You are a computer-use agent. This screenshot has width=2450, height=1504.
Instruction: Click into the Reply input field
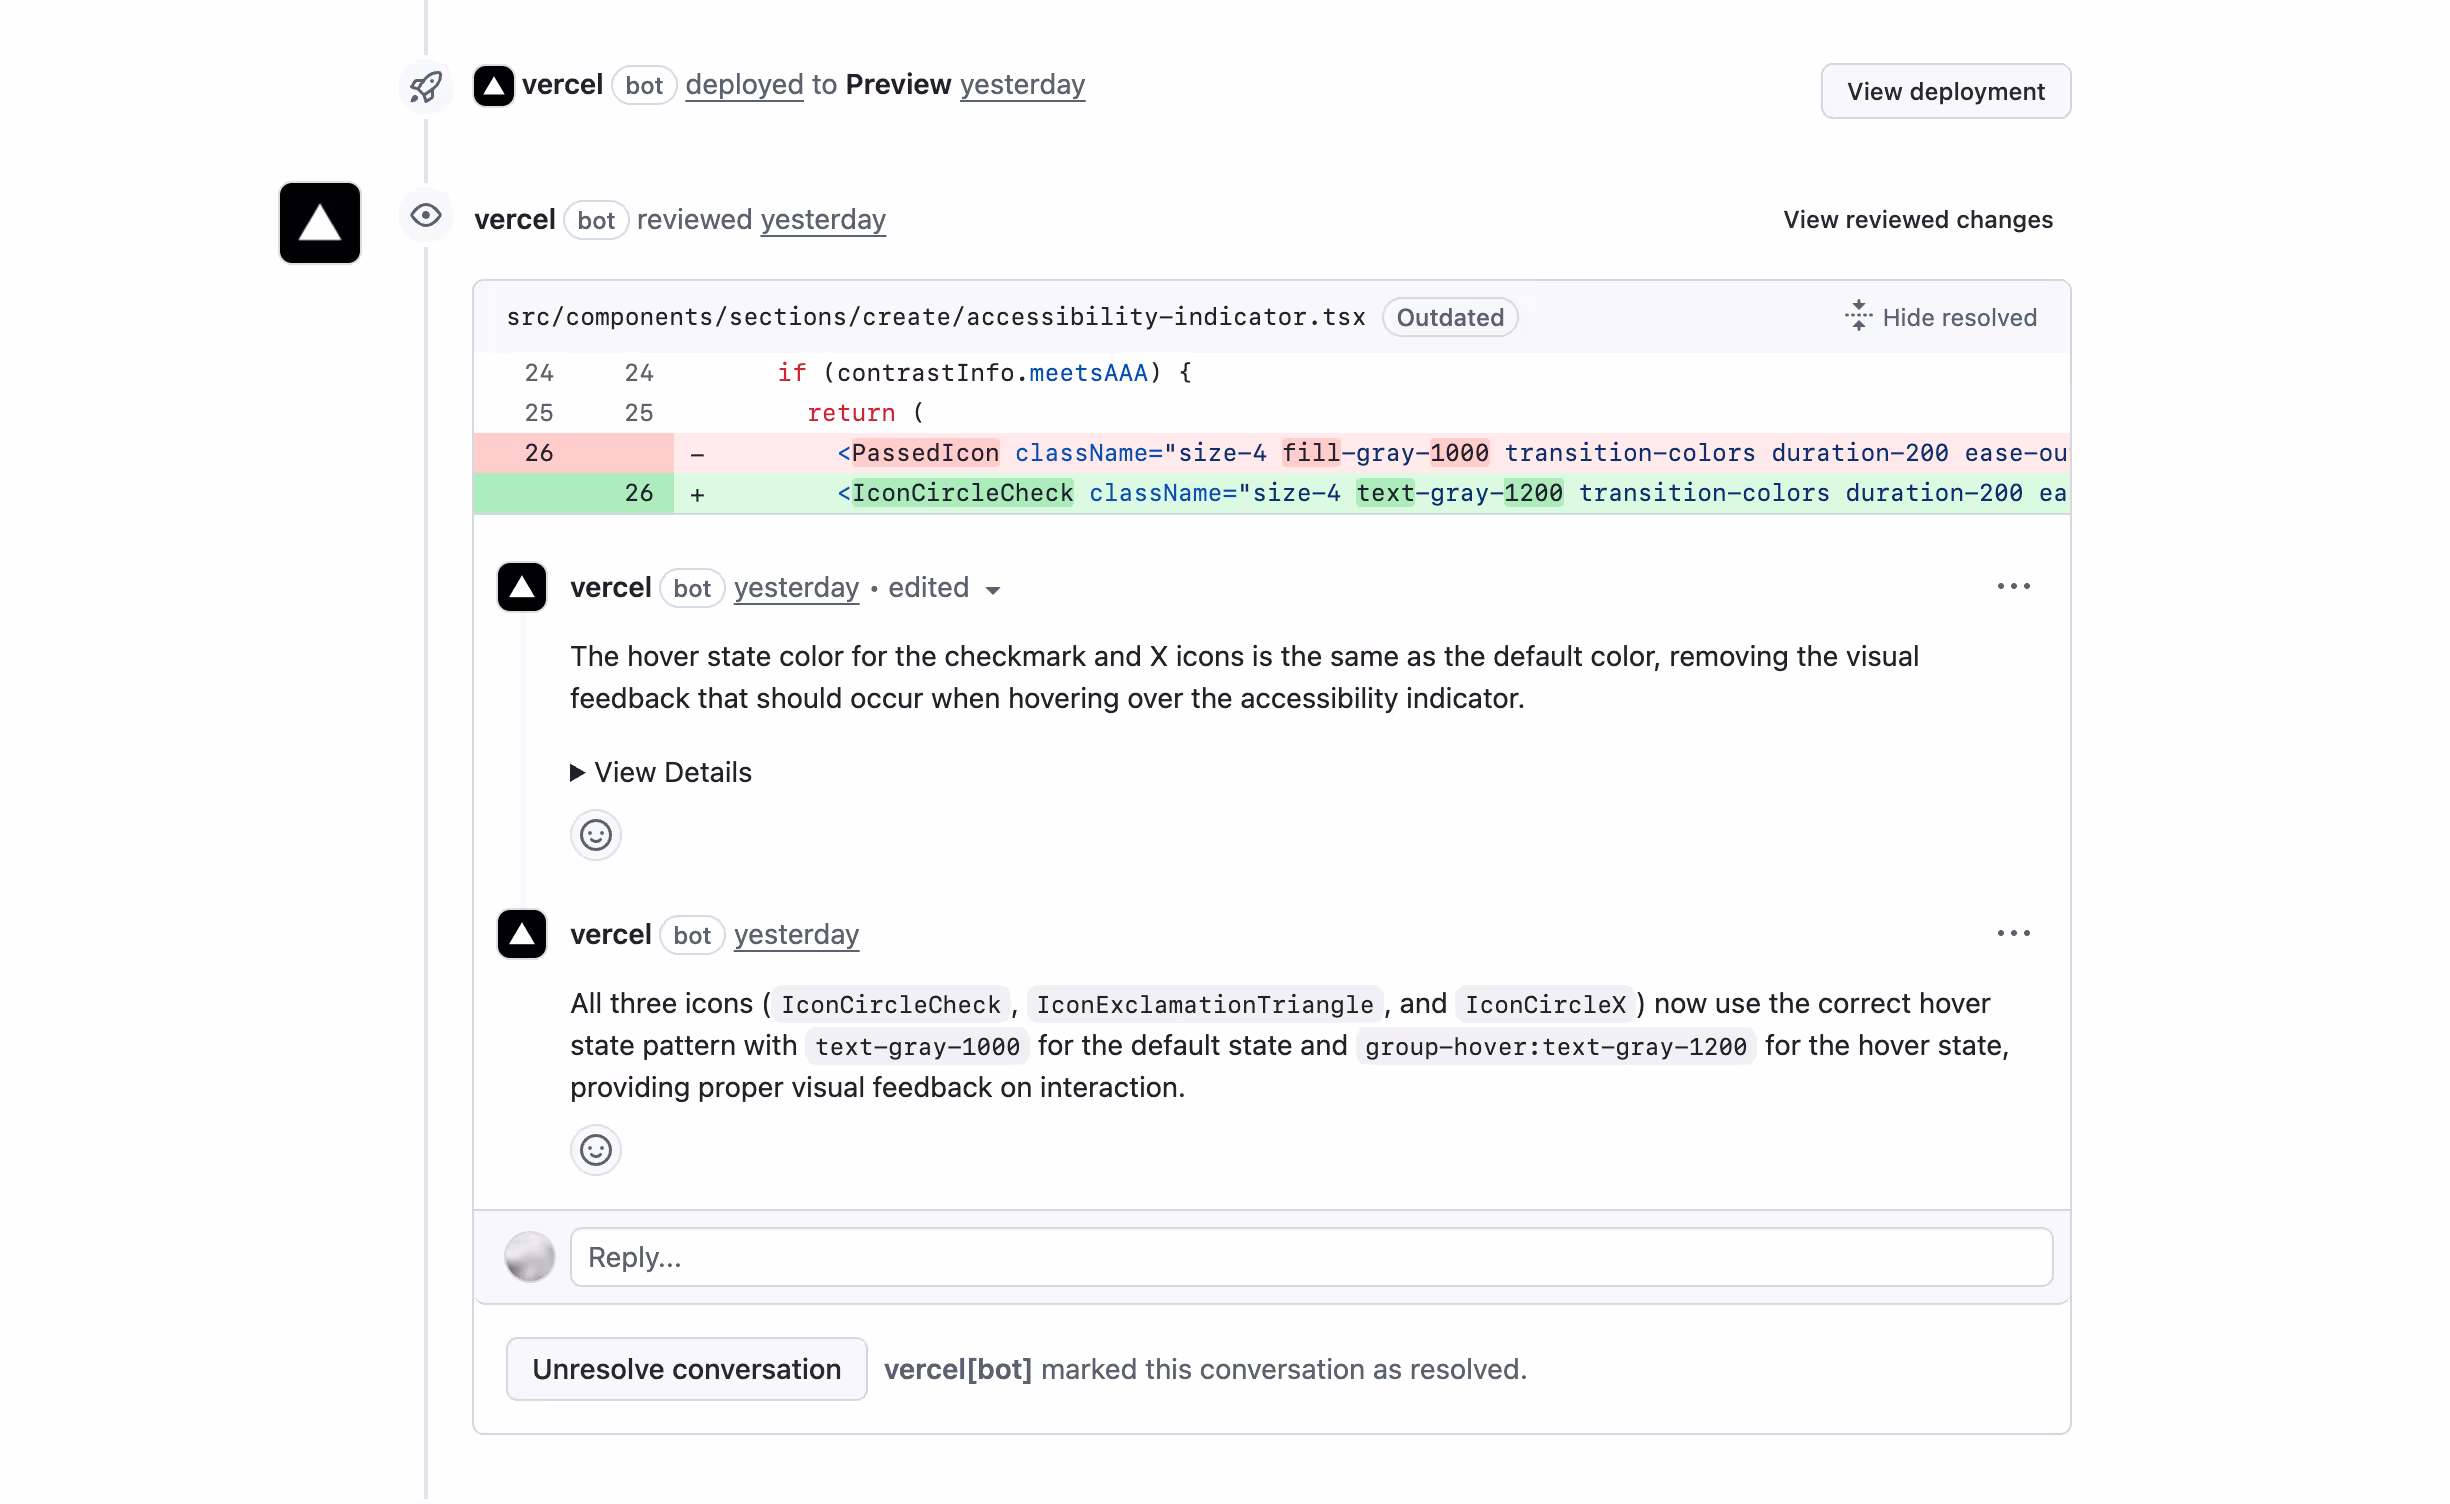[x=1310, y=1258]
